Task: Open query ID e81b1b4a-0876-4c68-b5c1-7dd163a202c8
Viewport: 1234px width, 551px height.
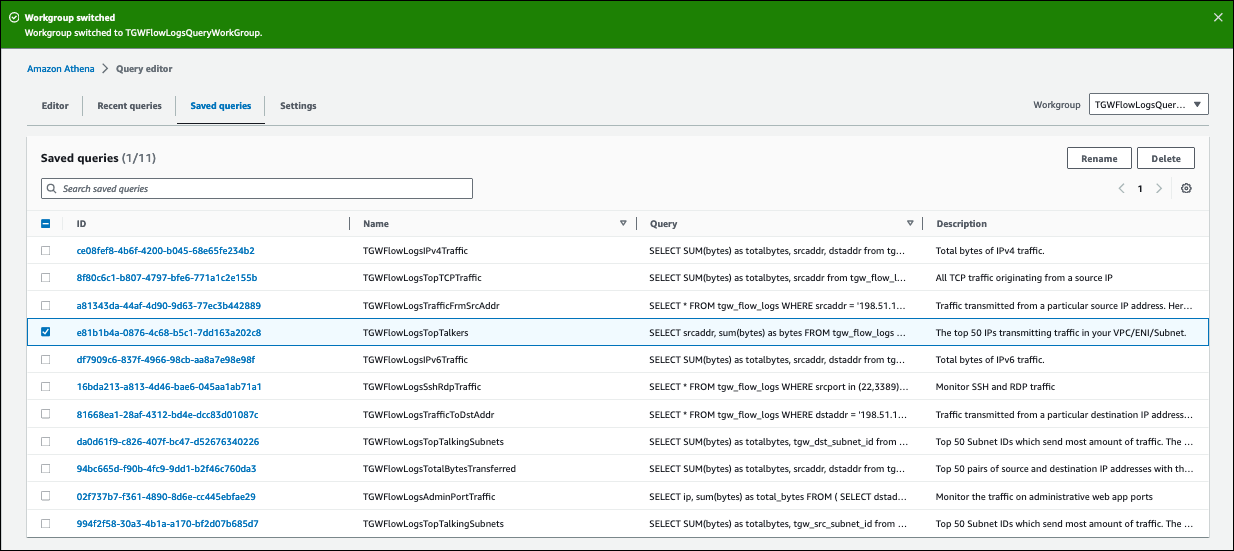Action: 168,332
